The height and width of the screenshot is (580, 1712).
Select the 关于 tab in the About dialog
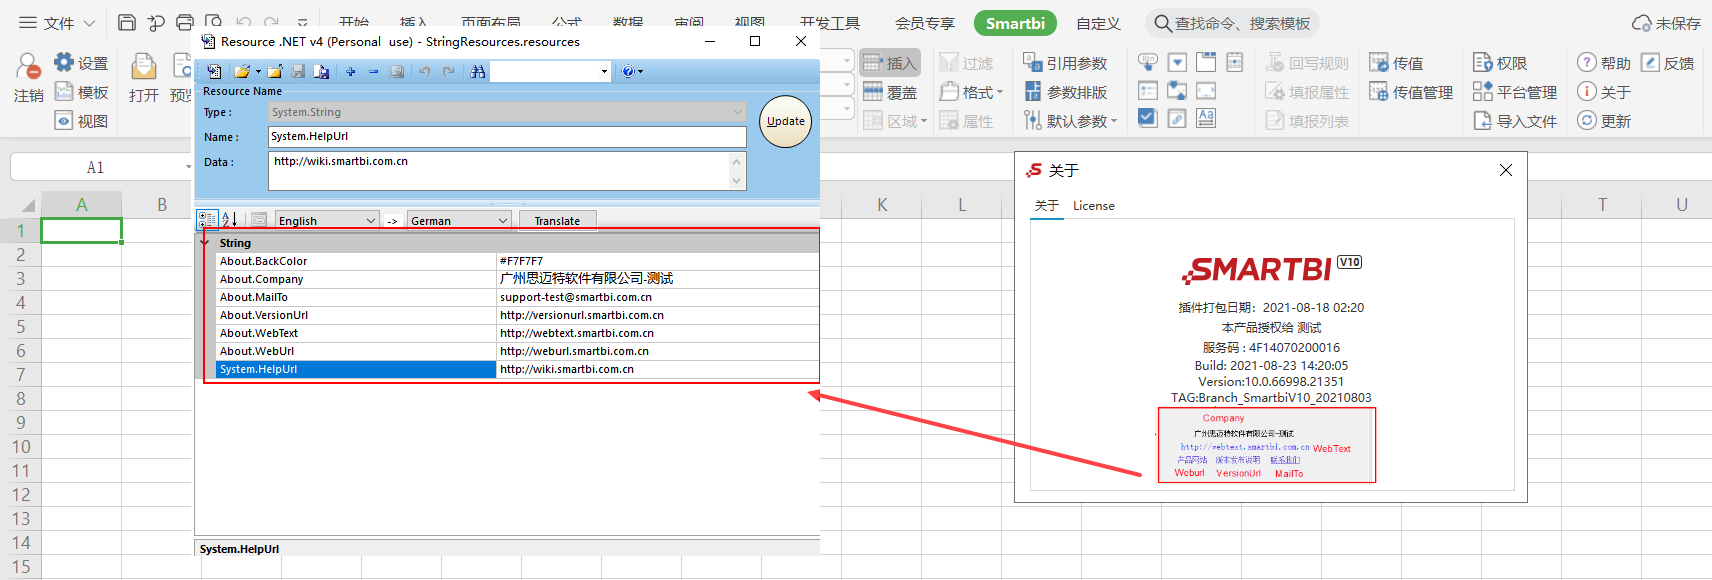click(x=1047, y=205)
